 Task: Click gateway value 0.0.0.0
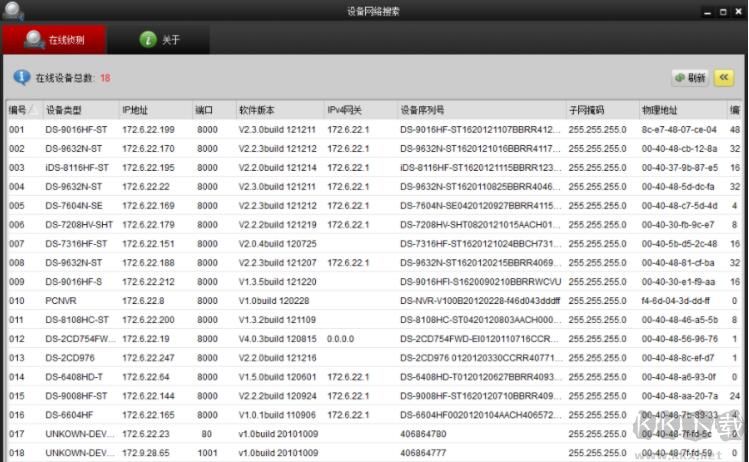(x=341, y=339)
